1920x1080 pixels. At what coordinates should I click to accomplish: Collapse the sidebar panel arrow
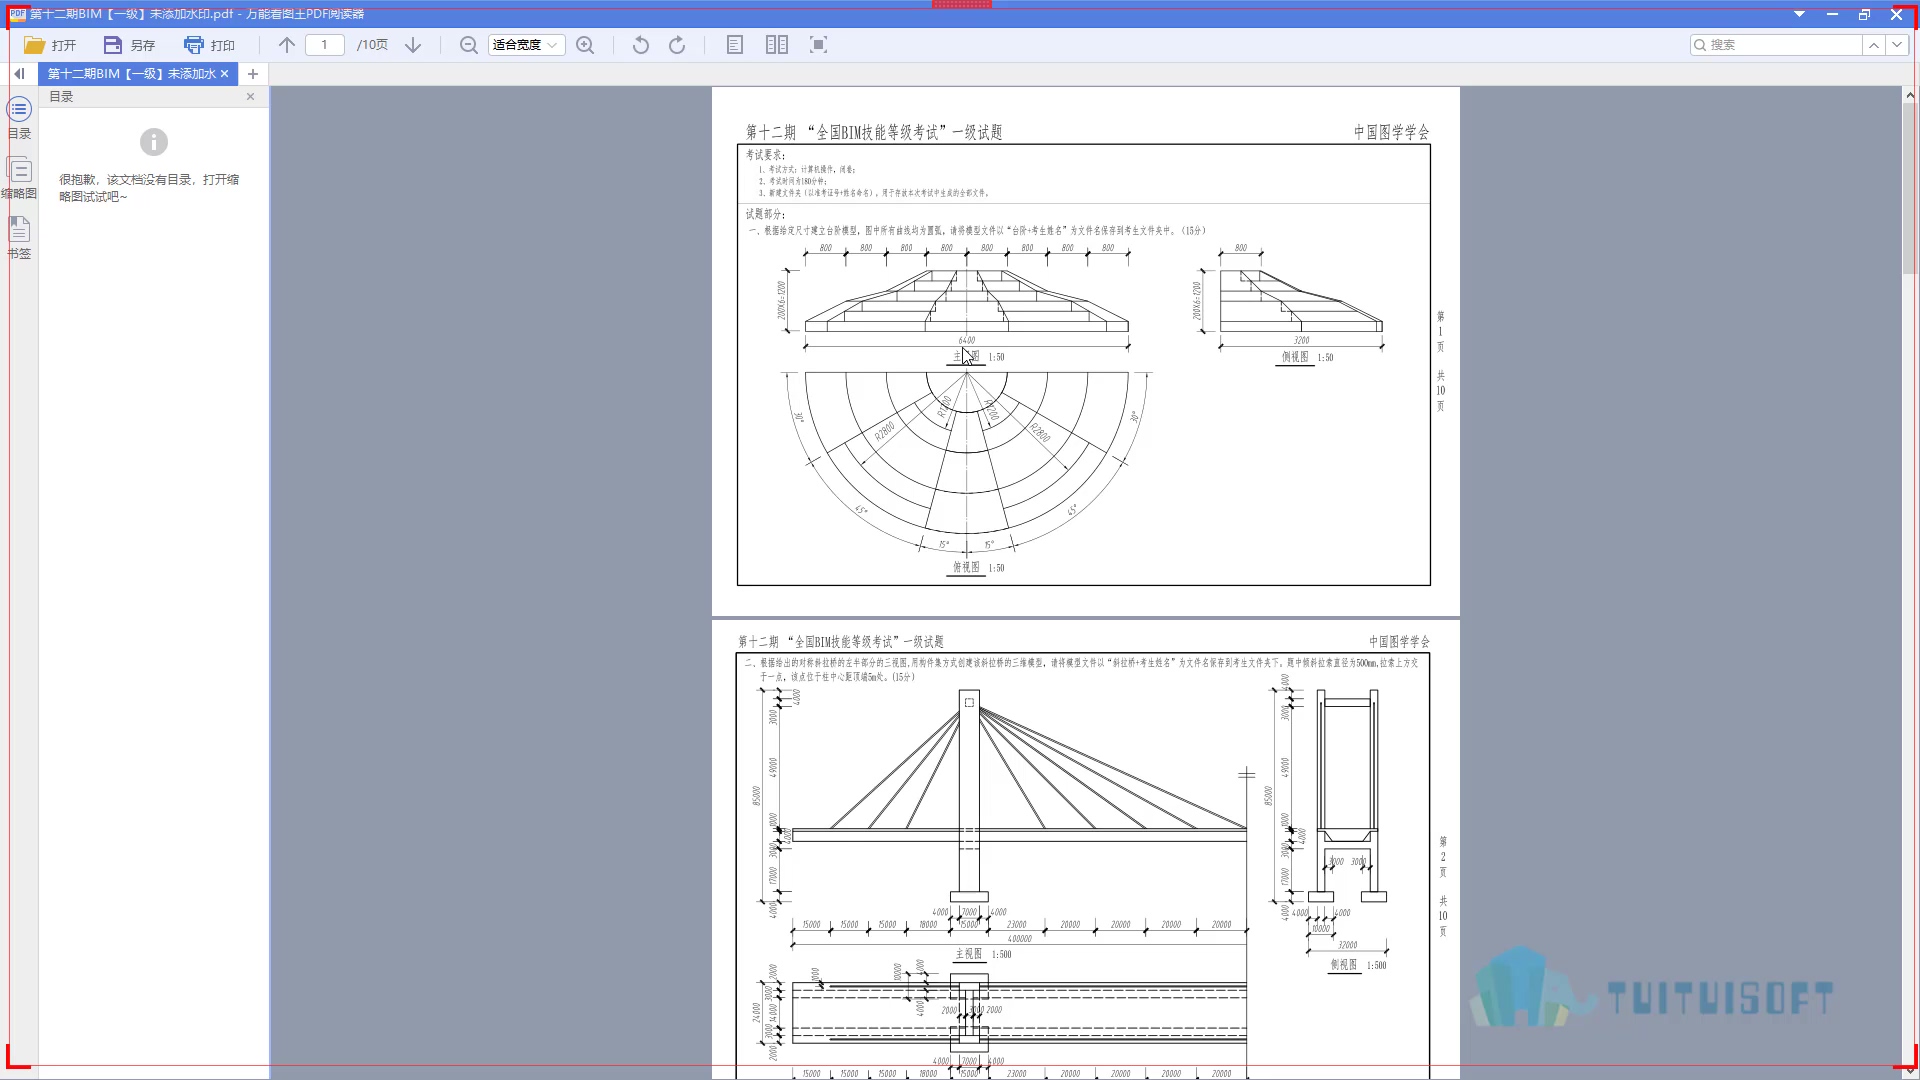tap(19, 74)
